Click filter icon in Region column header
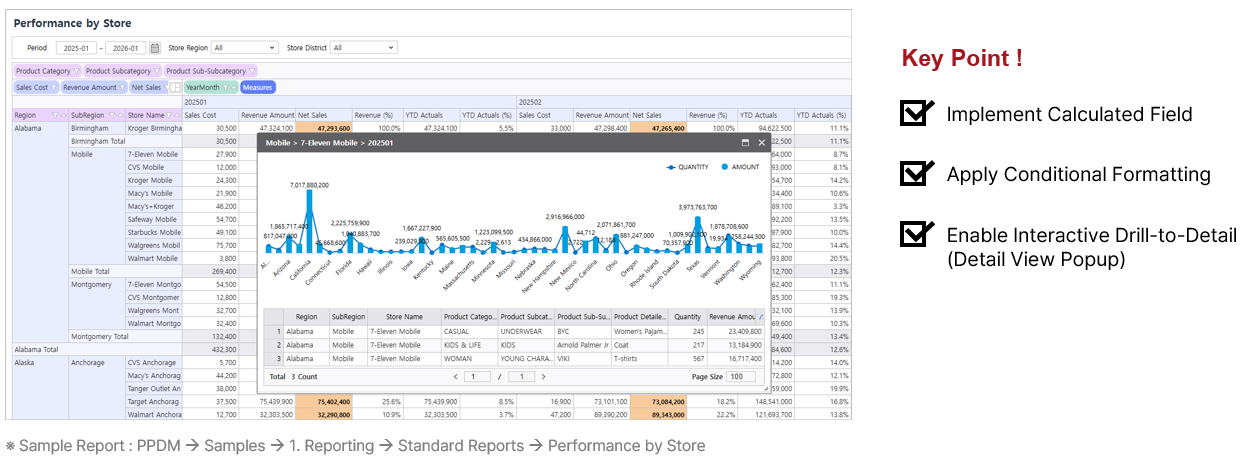 [x=54, y=115]
